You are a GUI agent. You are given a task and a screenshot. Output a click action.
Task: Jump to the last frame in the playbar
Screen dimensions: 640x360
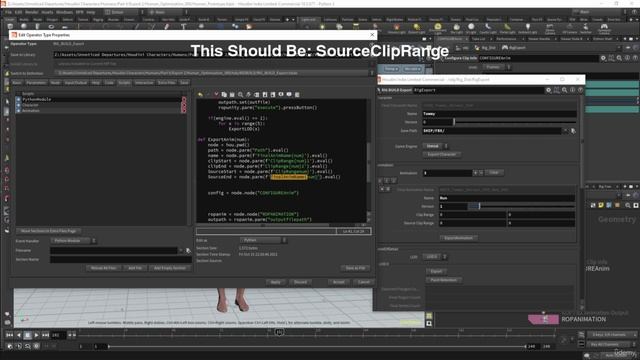coord(45,335)
